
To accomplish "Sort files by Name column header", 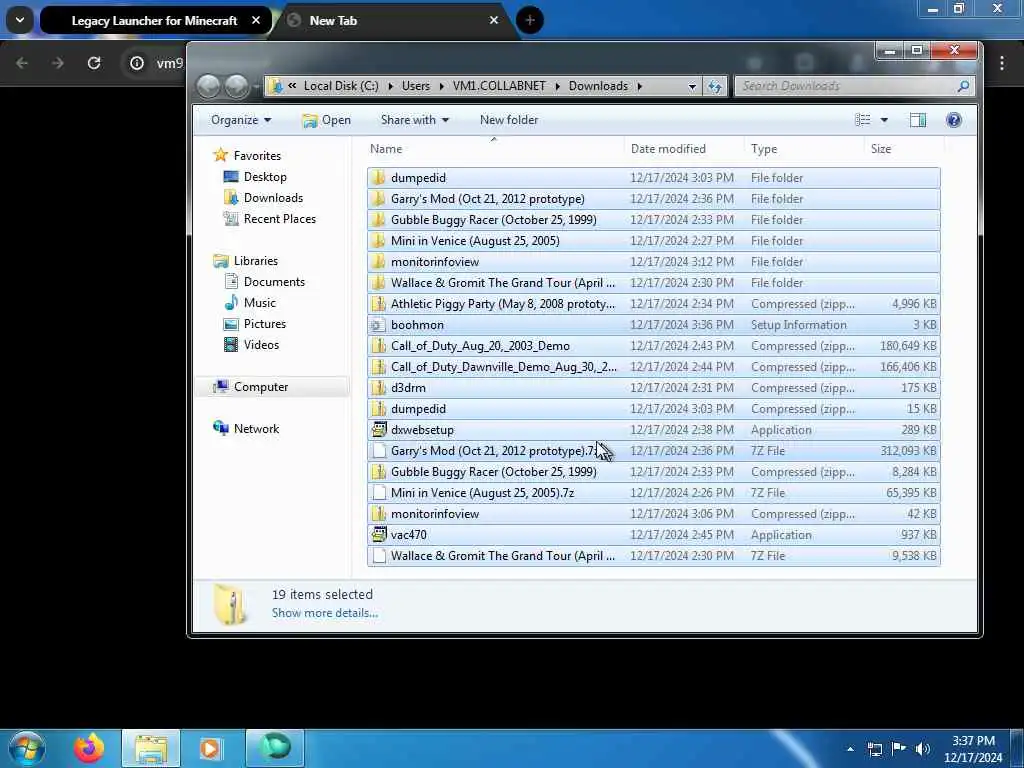I will pyautogui.click(x=493, y=149).
